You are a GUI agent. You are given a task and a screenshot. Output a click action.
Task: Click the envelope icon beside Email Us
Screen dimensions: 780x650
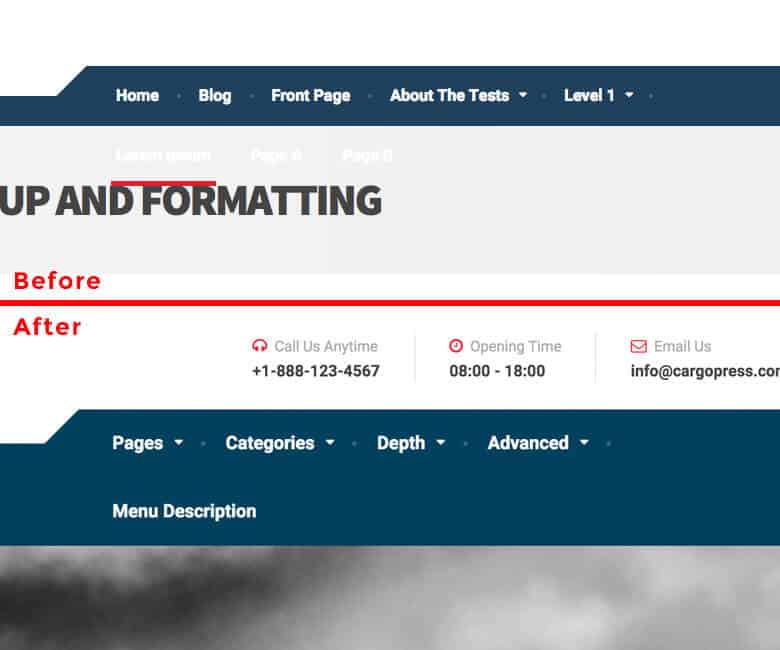(638, 346)
